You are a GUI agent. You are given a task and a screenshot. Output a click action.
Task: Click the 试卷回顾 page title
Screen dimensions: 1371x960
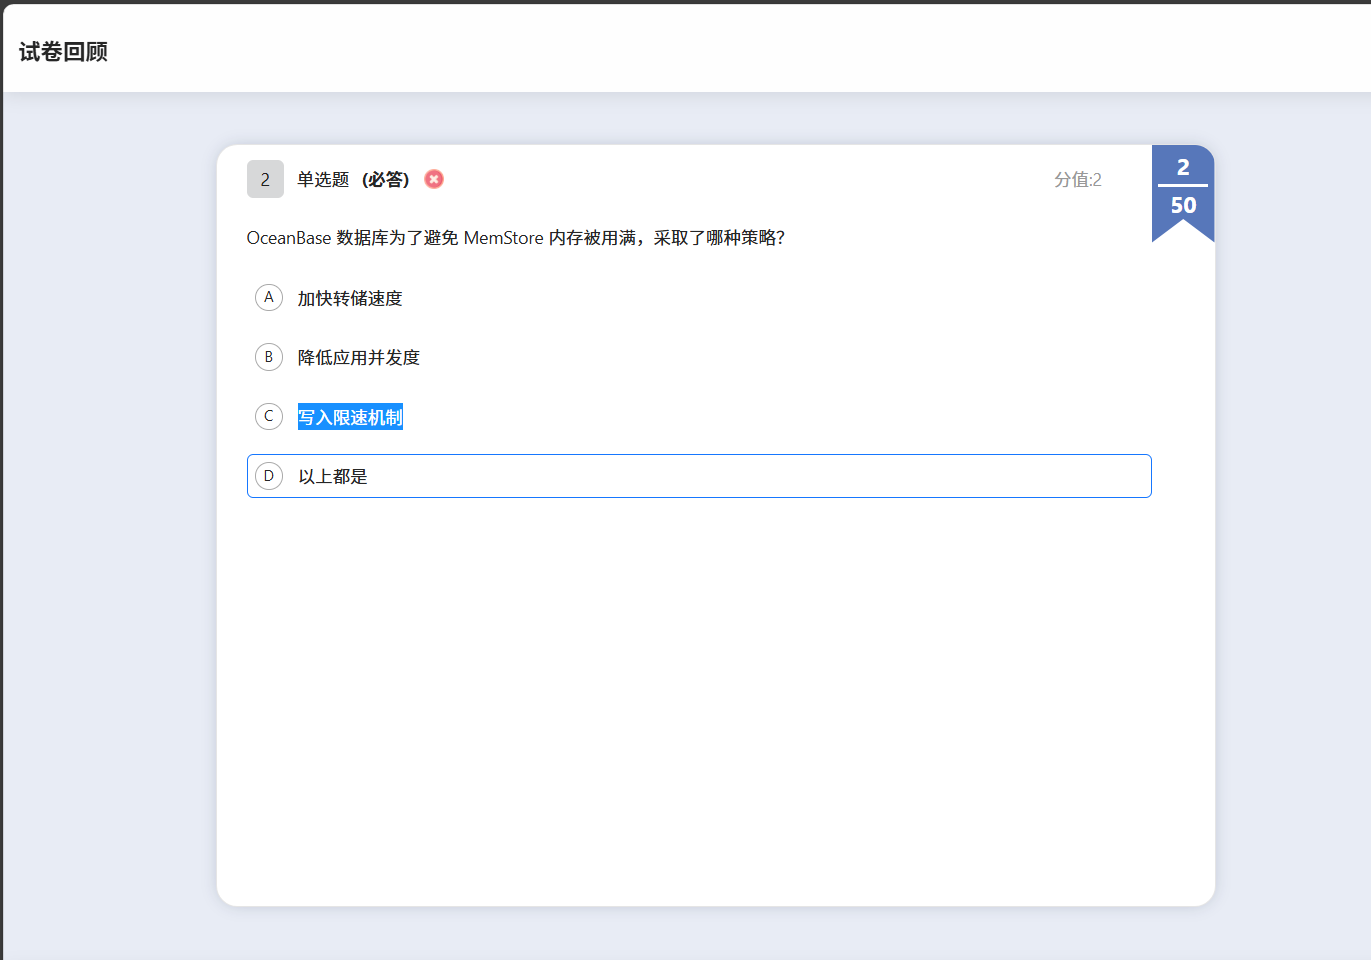pos(63,52)
